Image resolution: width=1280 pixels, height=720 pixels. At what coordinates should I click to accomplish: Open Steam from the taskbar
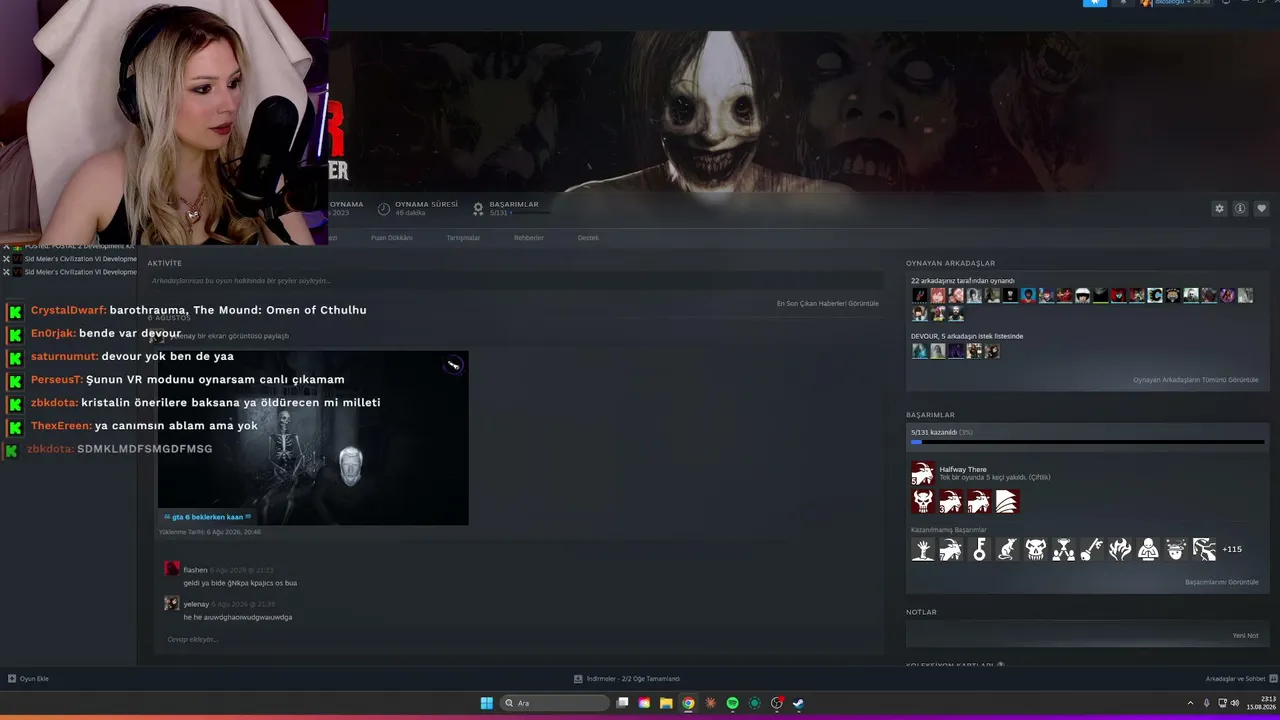tap(798, 703)
